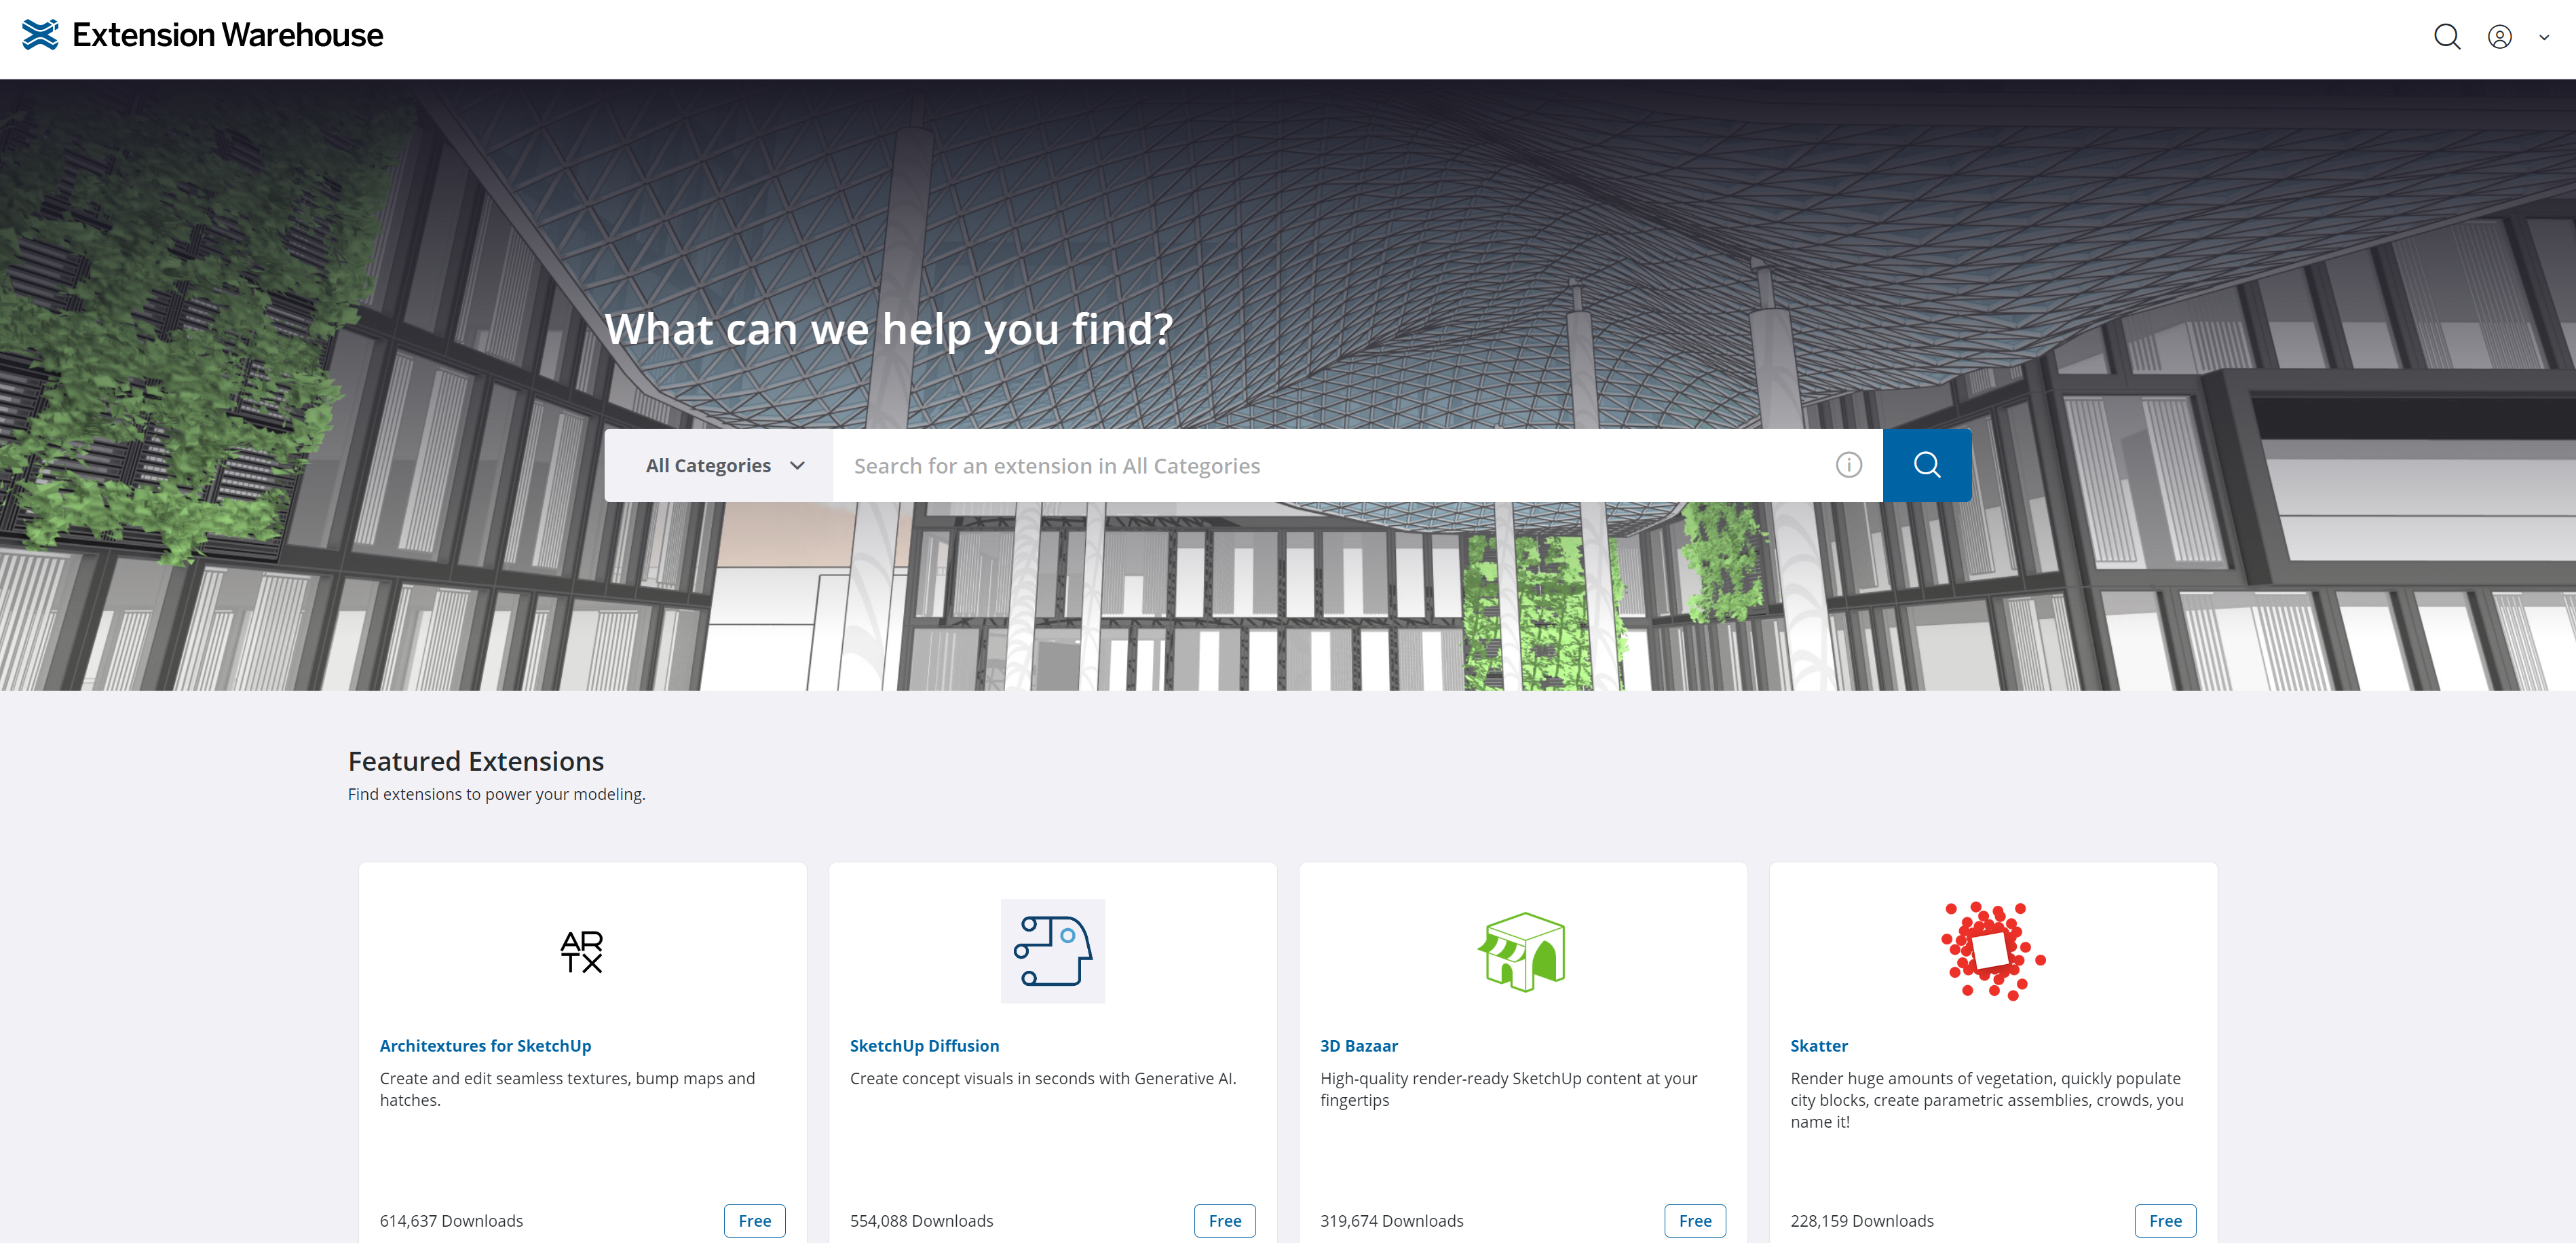Click the user account profile icon

[2499, 37]
